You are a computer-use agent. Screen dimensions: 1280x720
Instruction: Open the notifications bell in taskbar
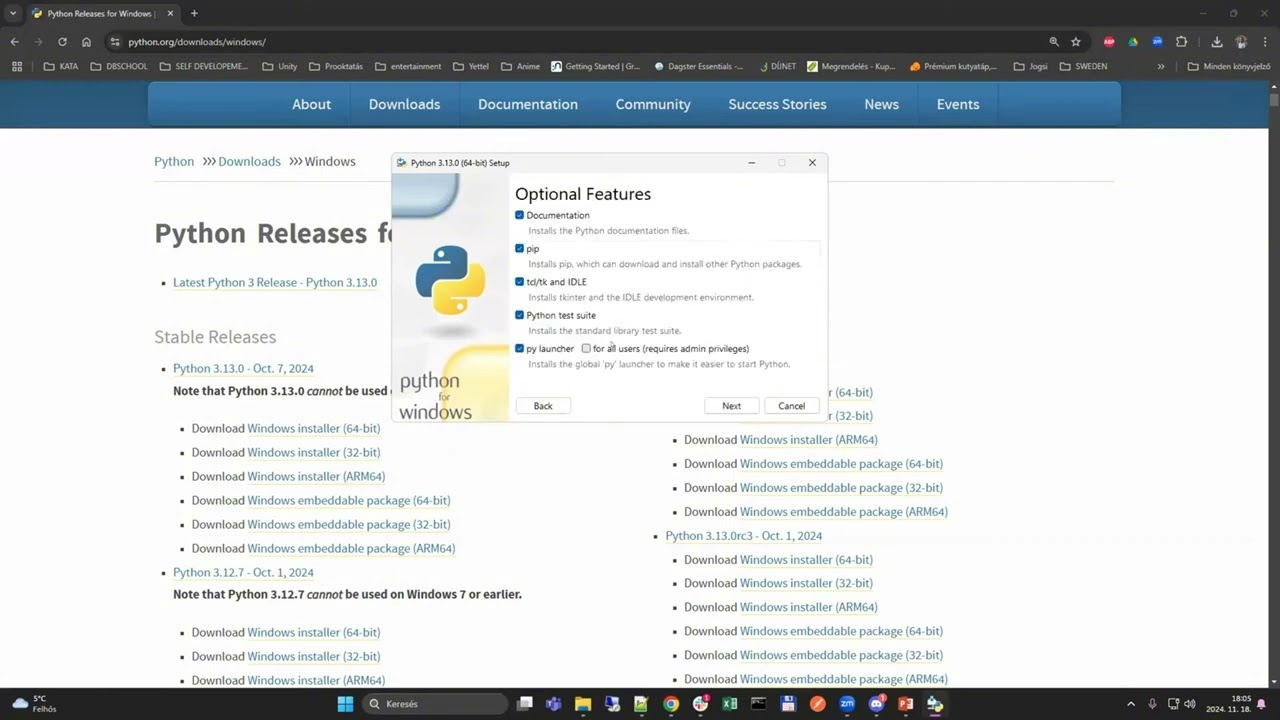[1262, 704]
